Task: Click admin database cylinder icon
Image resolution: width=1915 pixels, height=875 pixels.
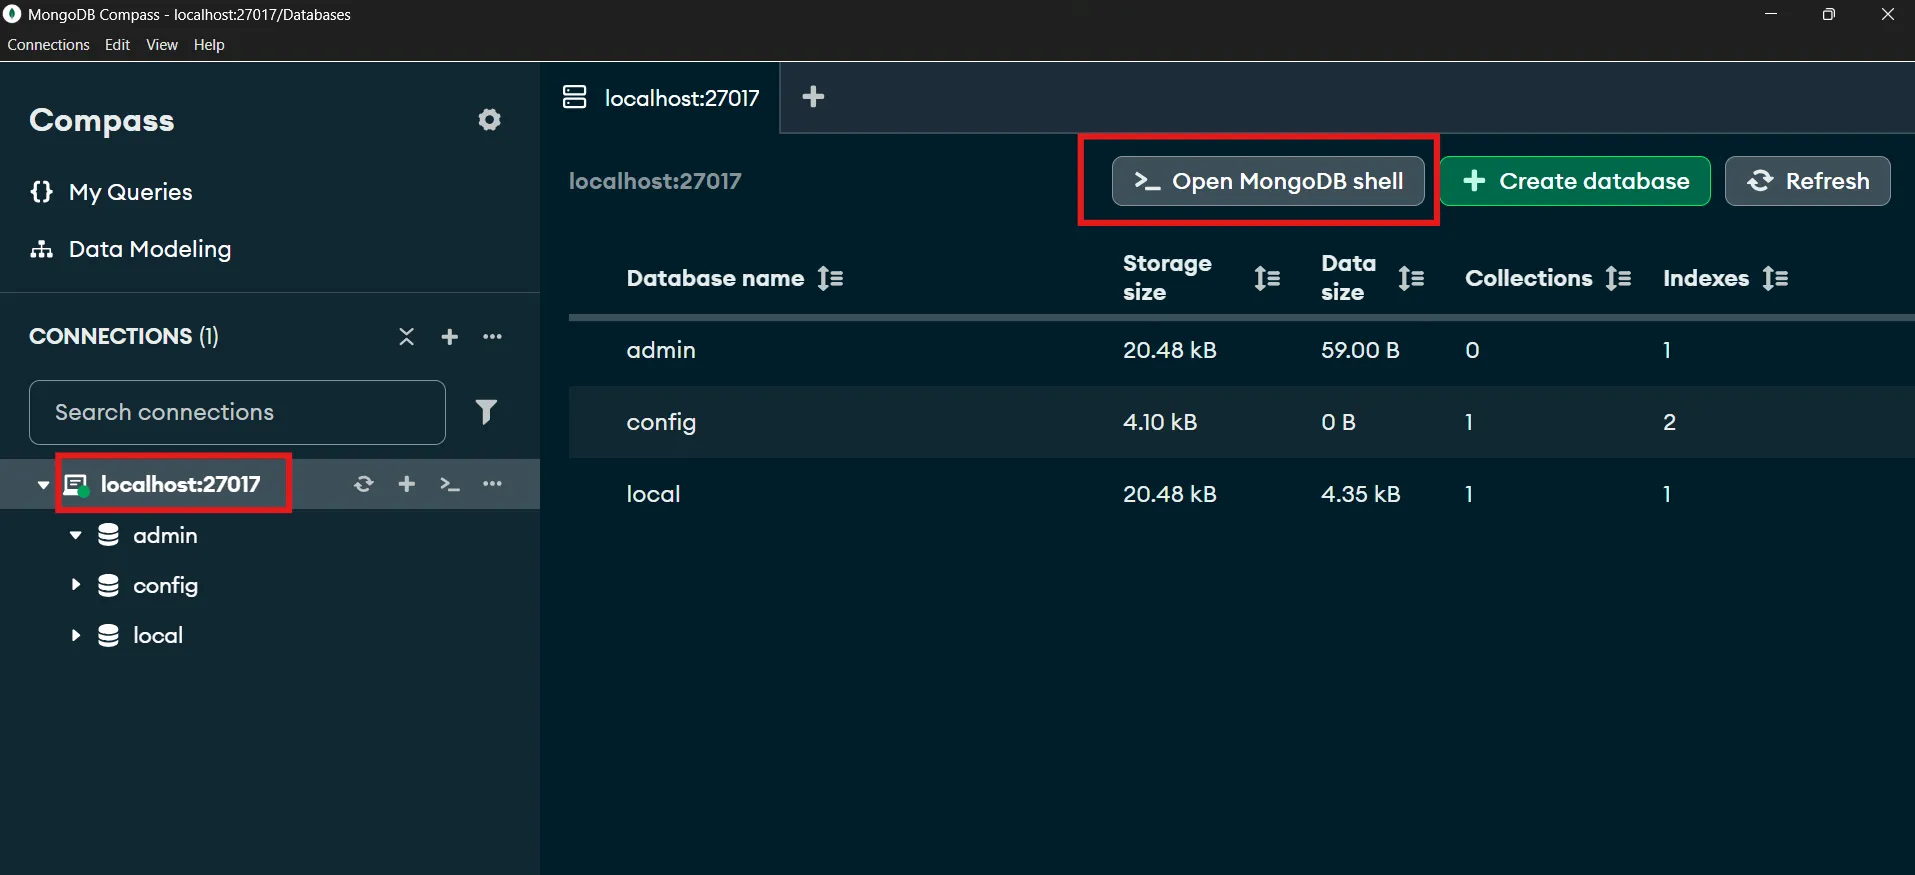Action: point(108,536)
